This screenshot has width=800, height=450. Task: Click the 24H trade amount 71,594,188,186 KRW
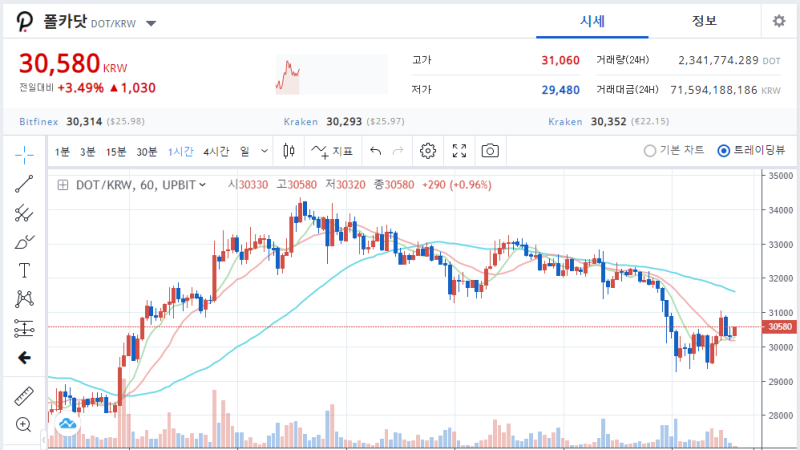coord(725,90)
